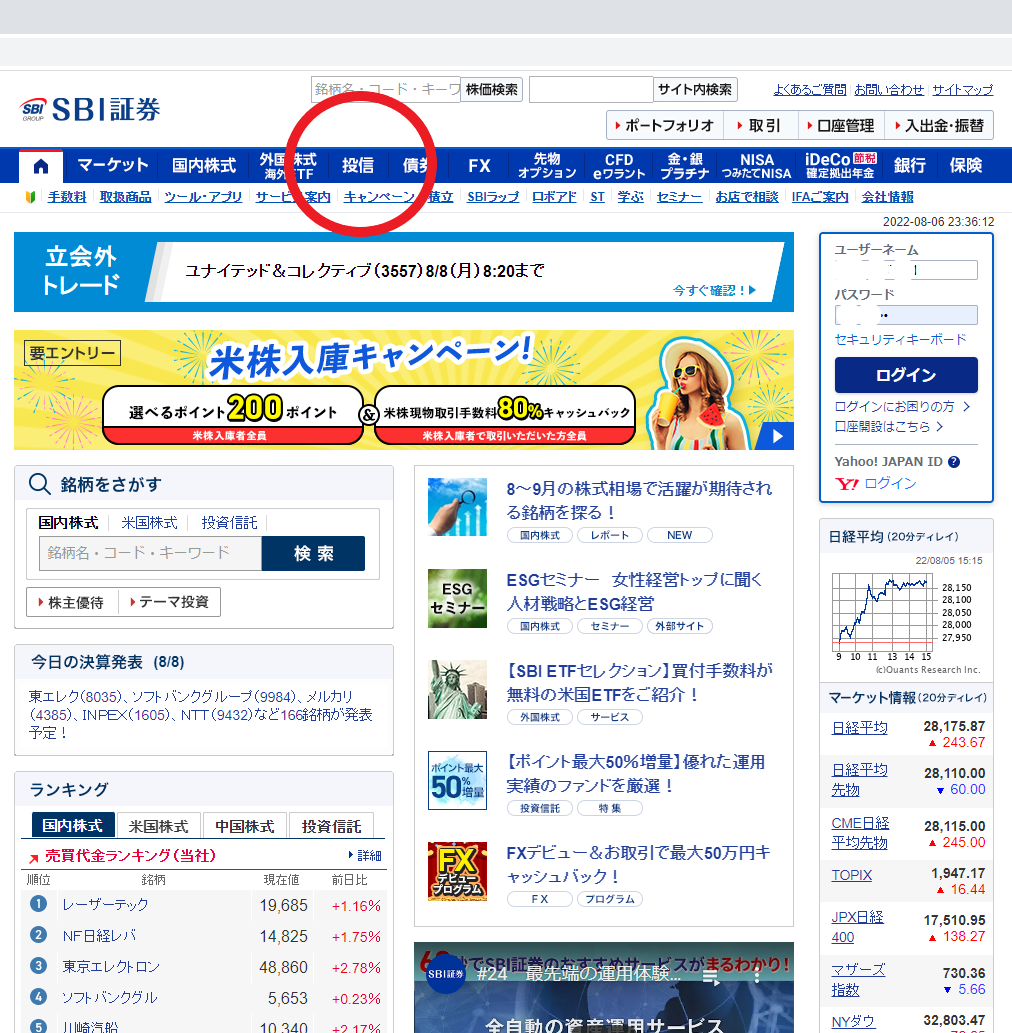Switch stock search to 米国株式 tab
Viewport: 1012px width, 1033px height.
coord(149,523)
